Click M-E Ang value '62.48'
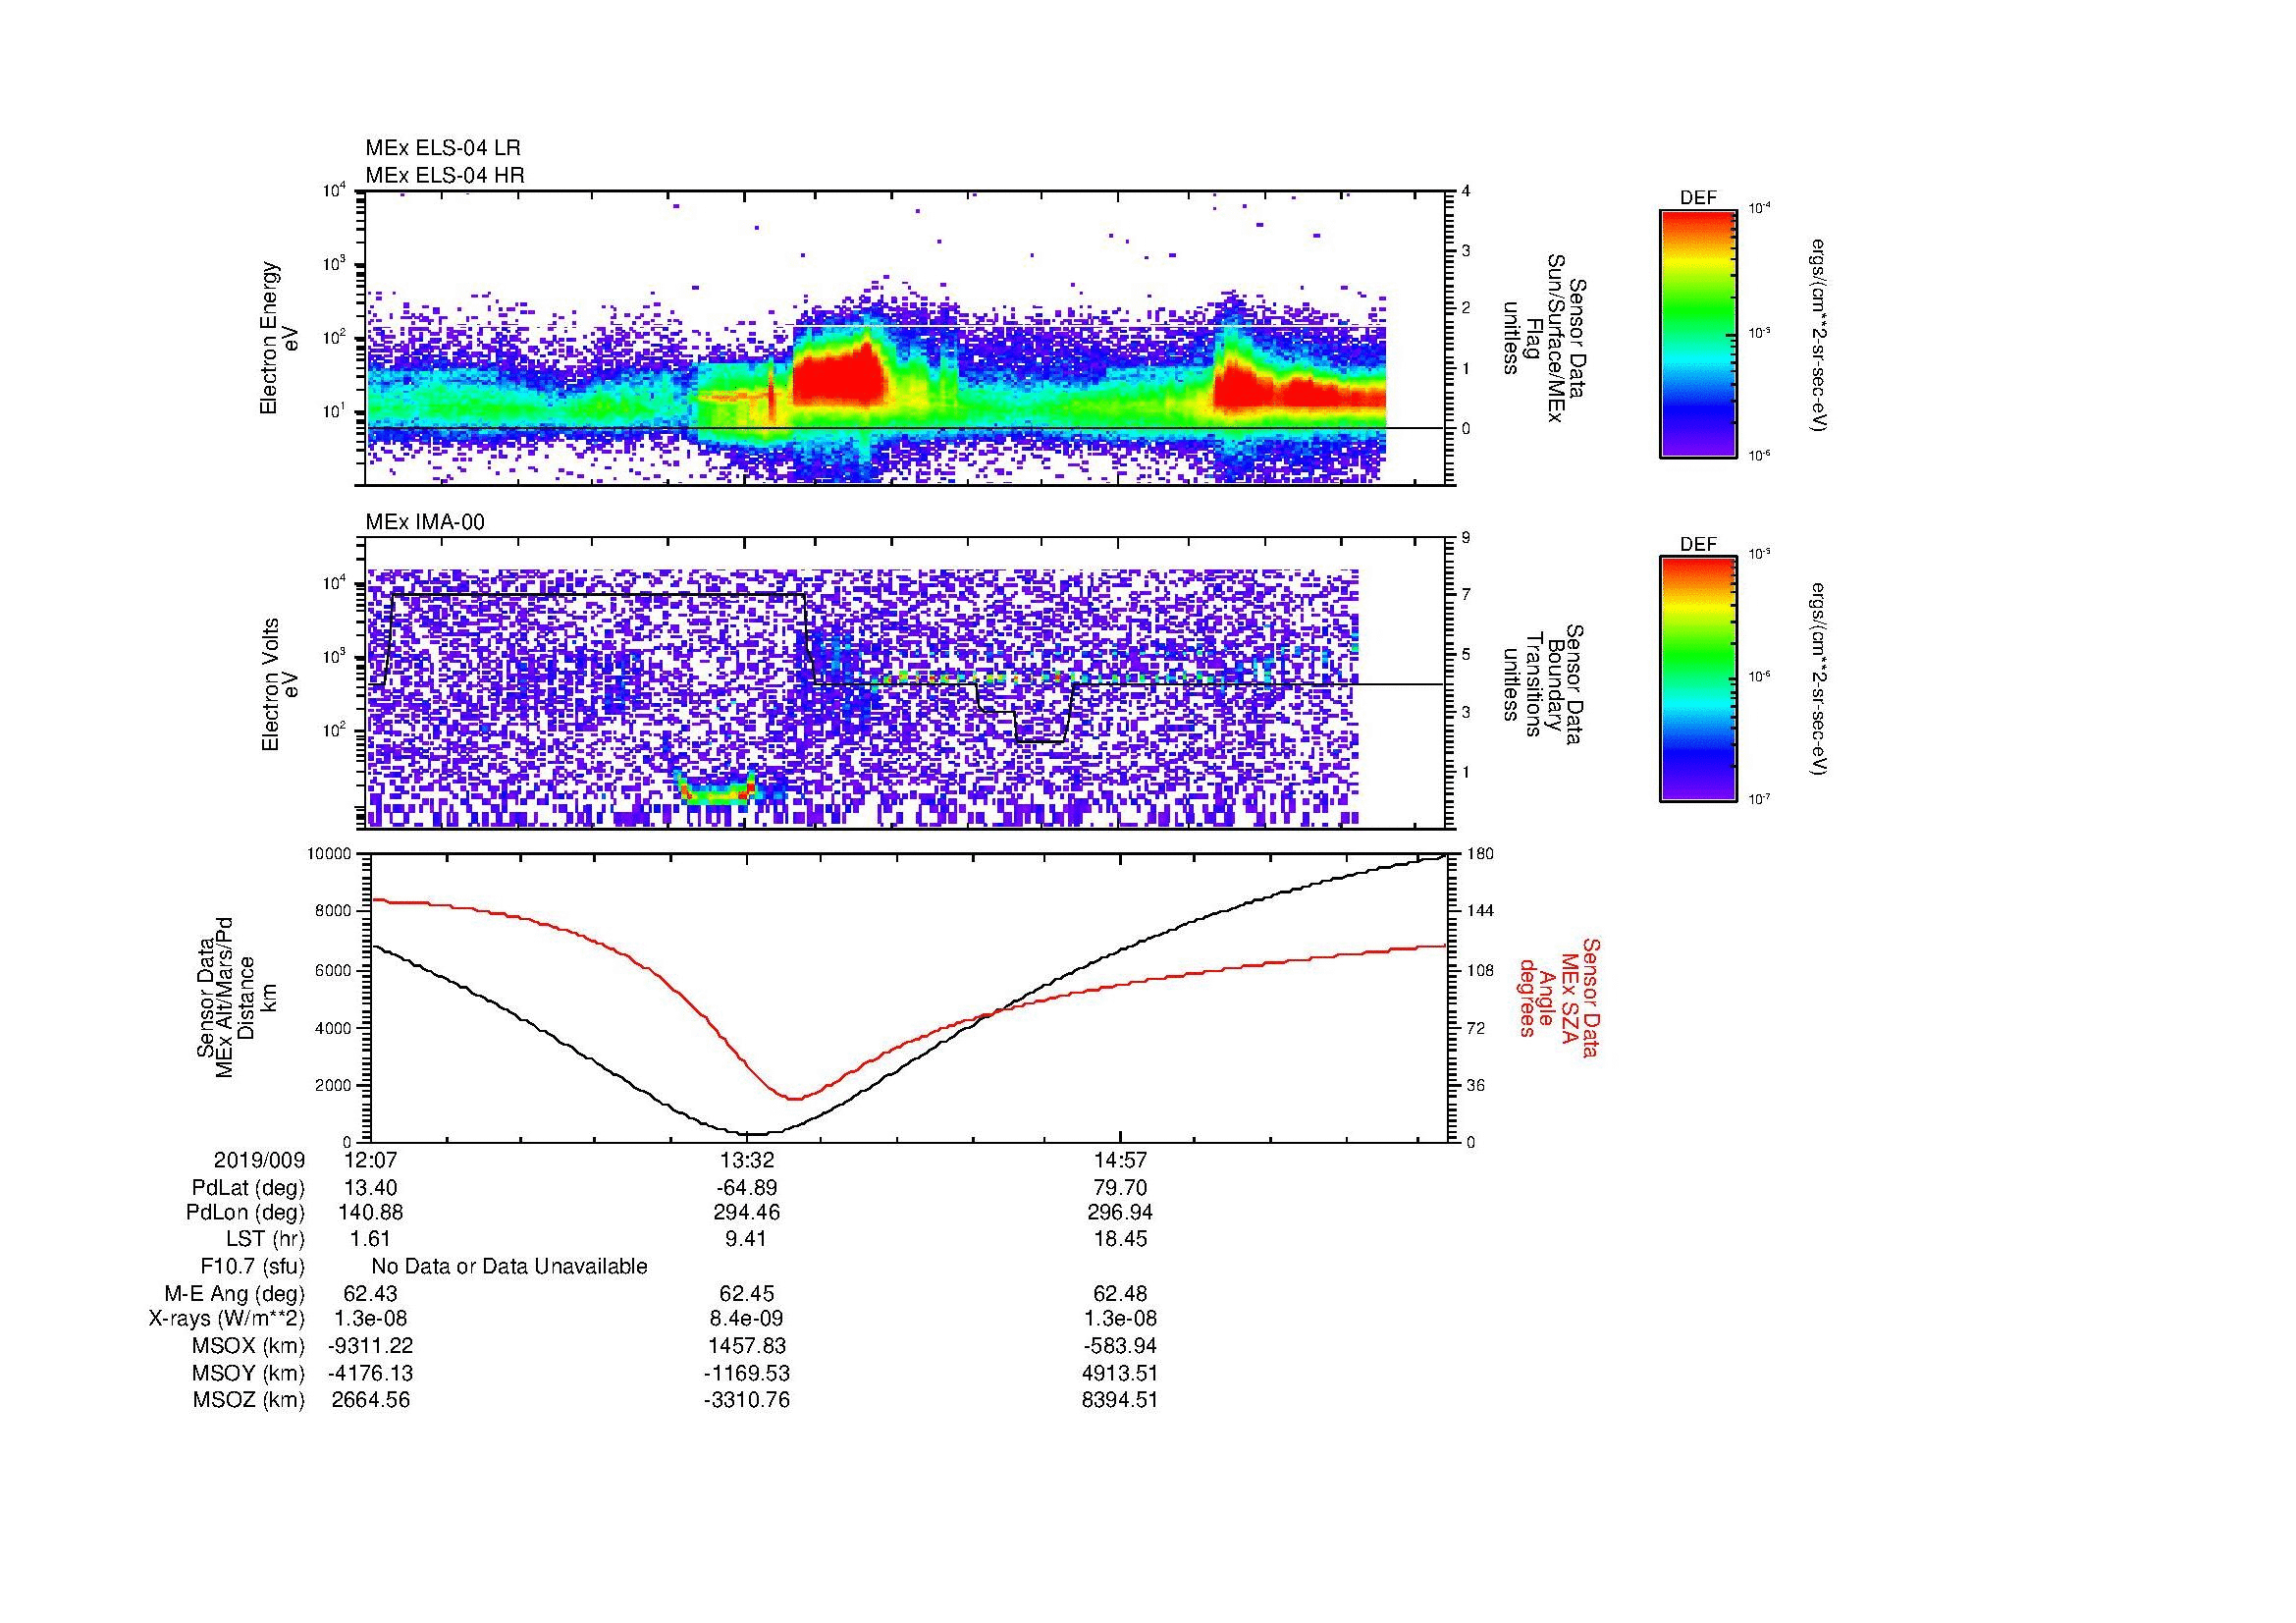 (1121, 1293)
